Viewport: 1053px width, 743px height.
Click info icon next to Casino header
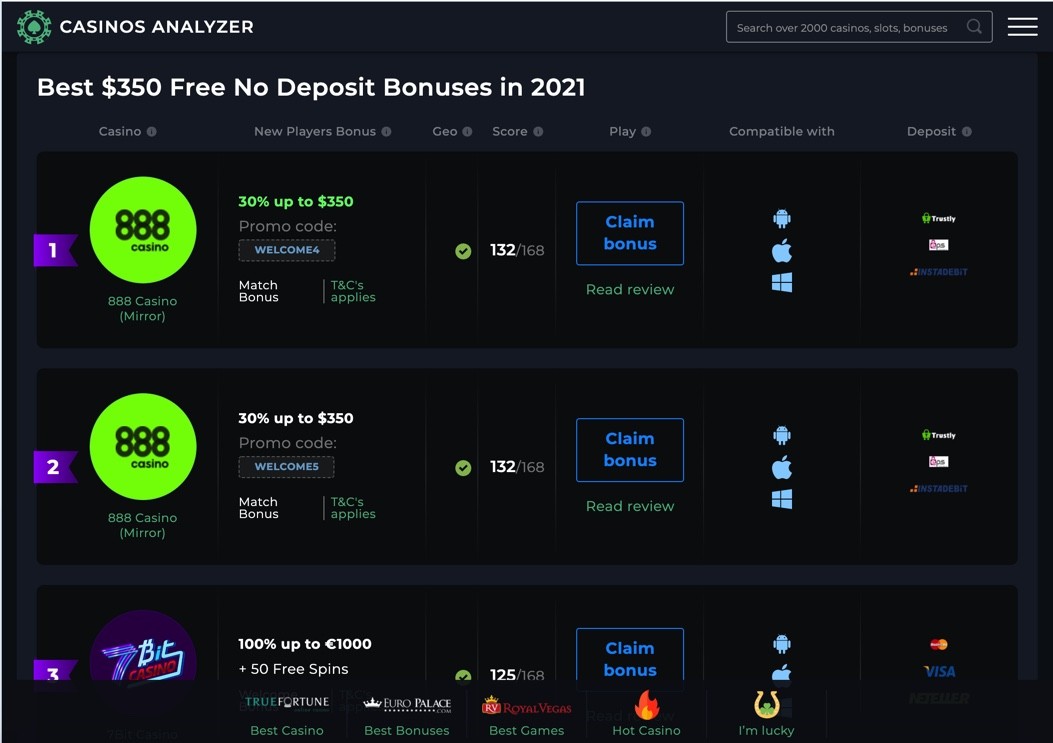(x=152, y=132)
